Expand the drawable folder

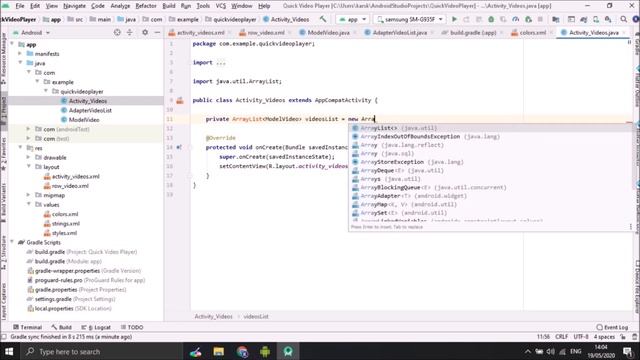[28, 157]
